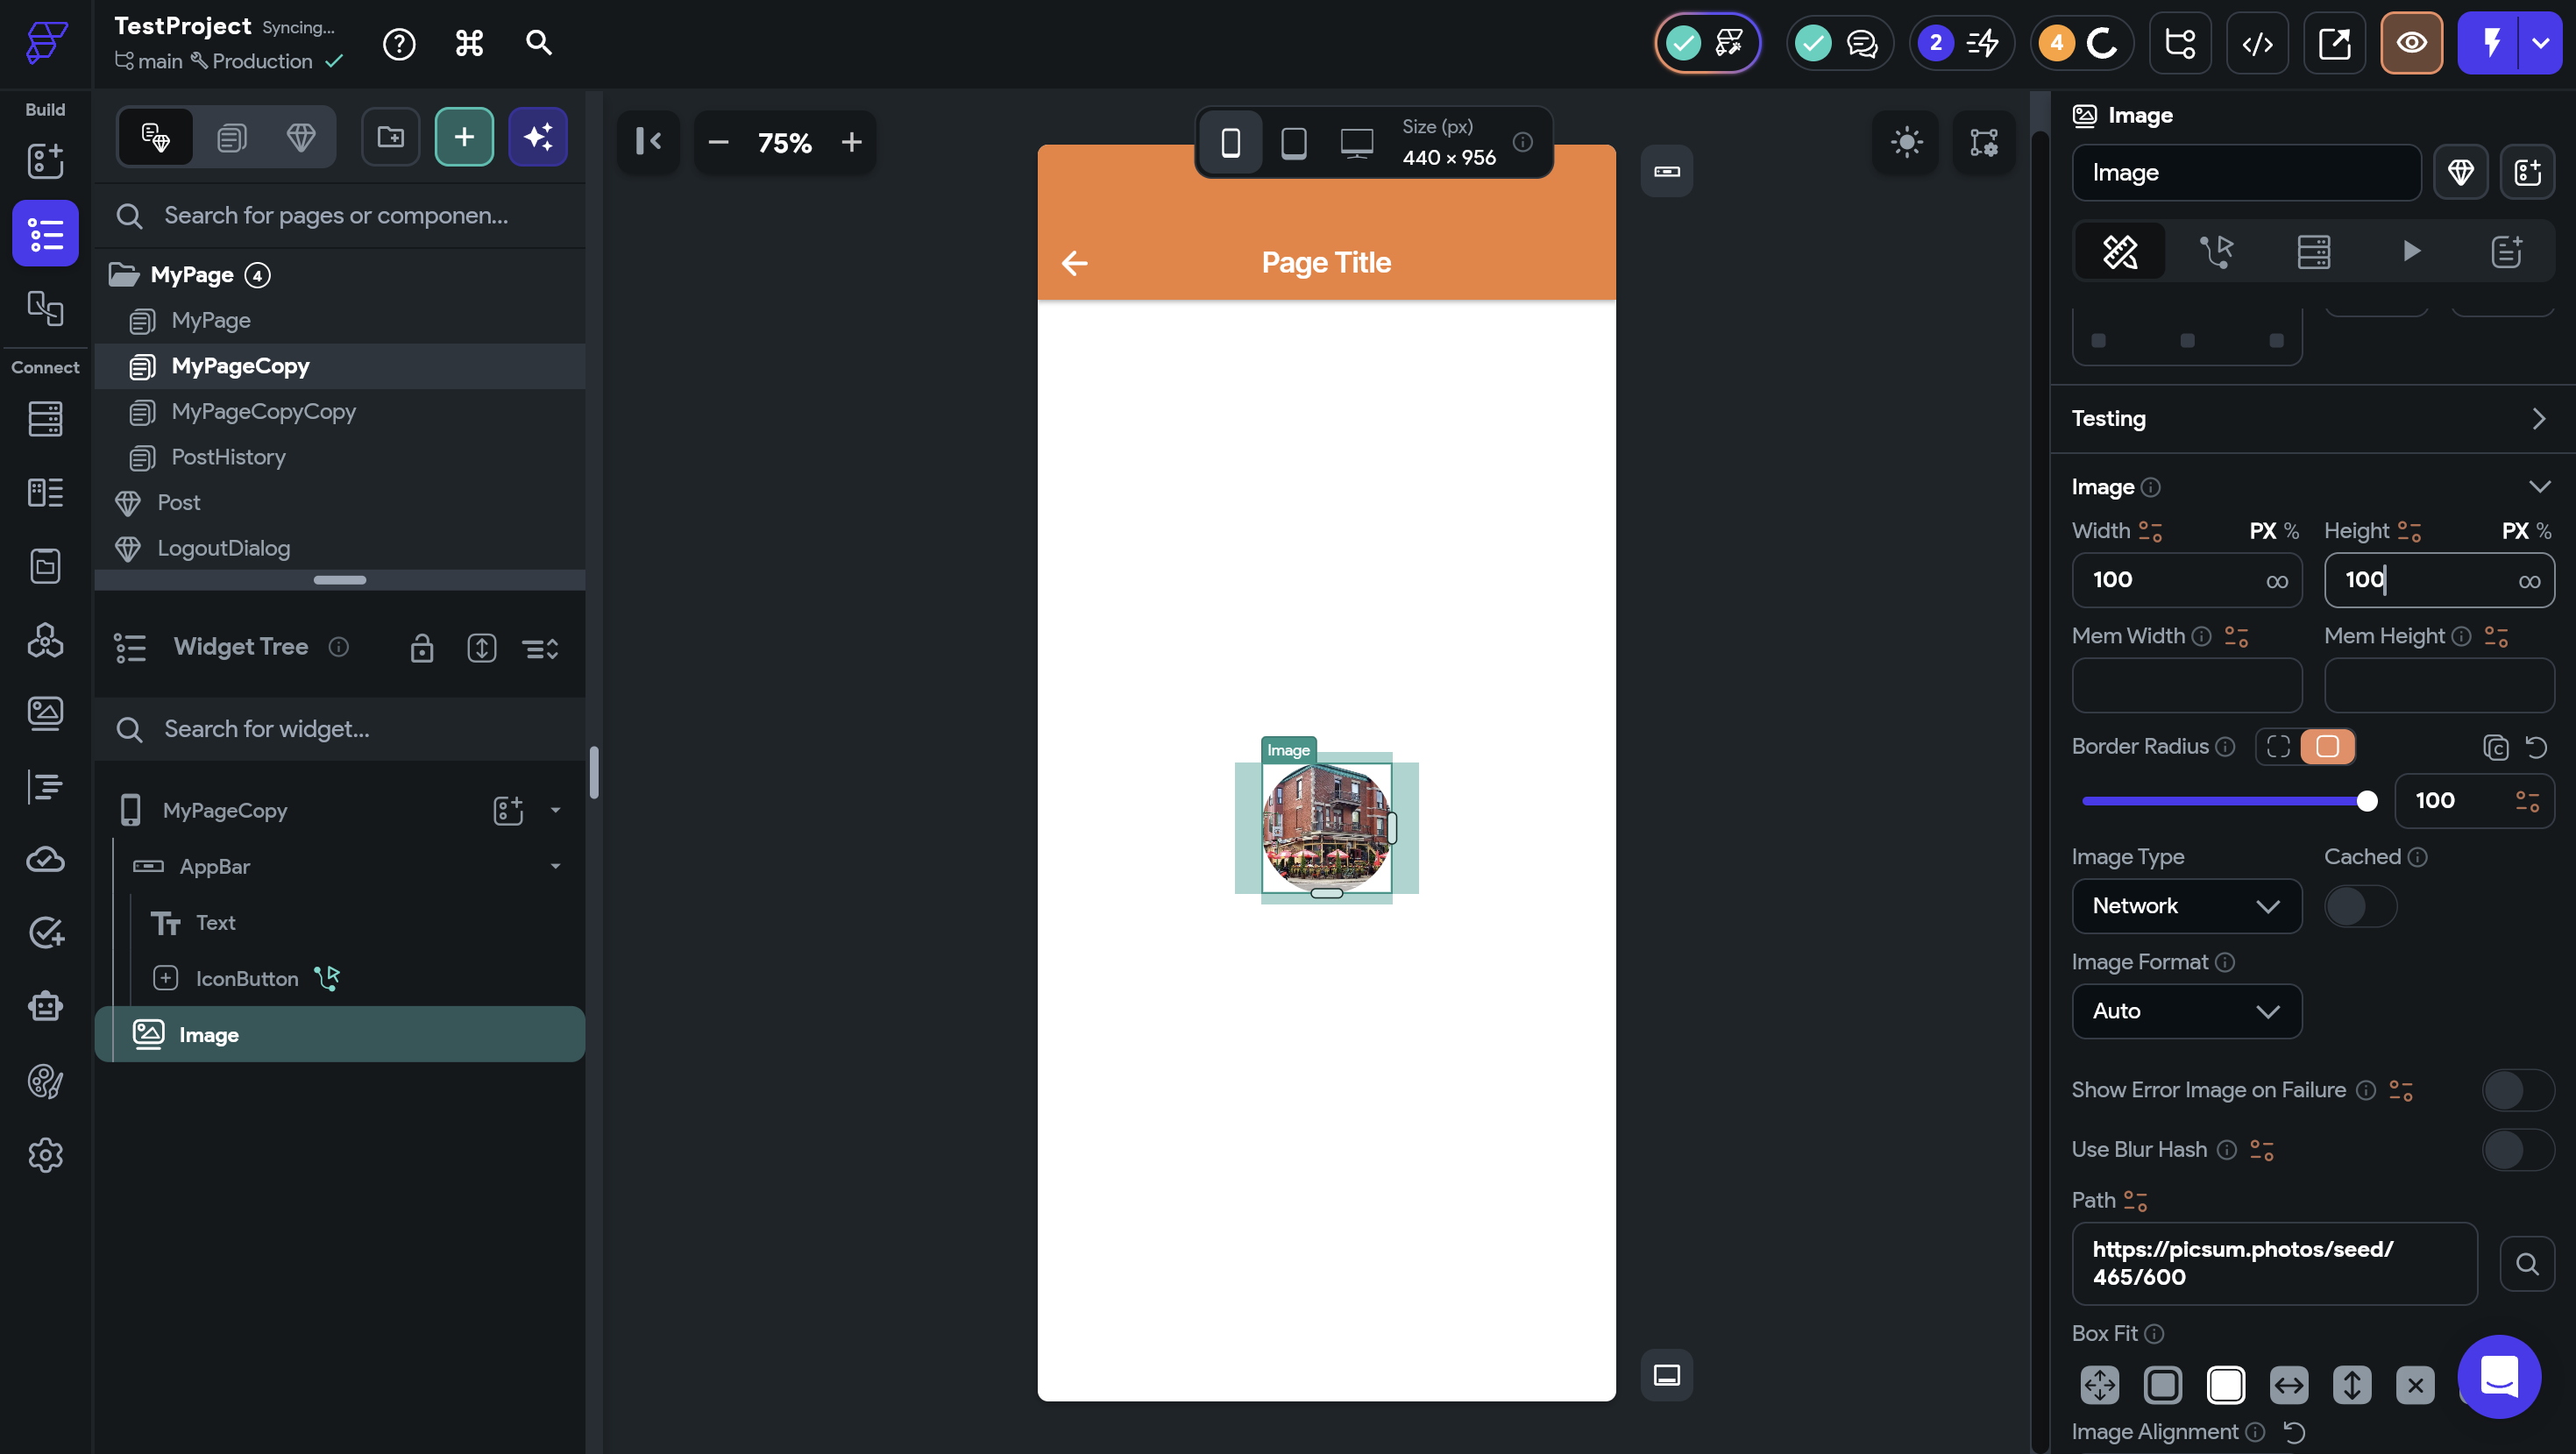Image resolution: width=2576 pixels, height=1454 pixels.
Task: Click the developer code view icon
Action: 2257,43
